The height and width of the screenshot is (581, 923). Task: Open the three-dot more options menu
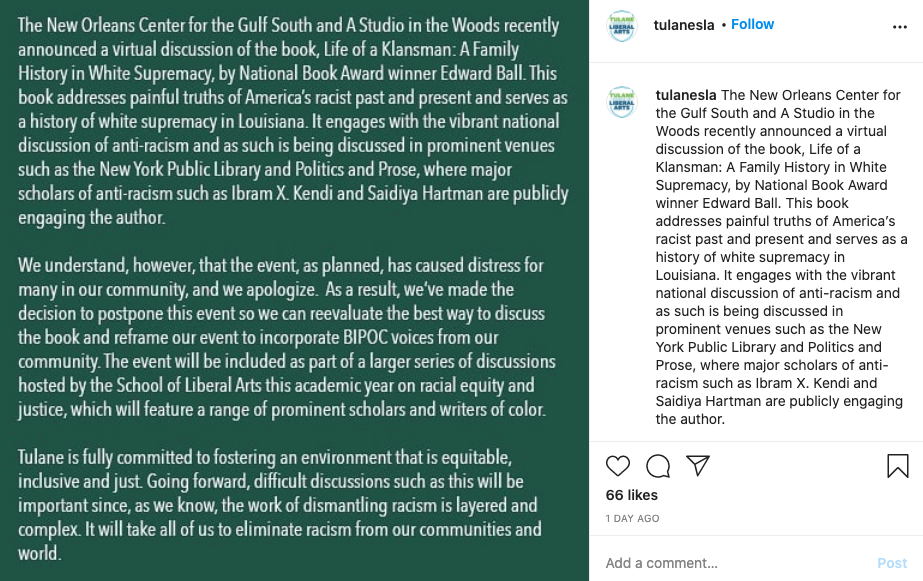coord(899,27)
